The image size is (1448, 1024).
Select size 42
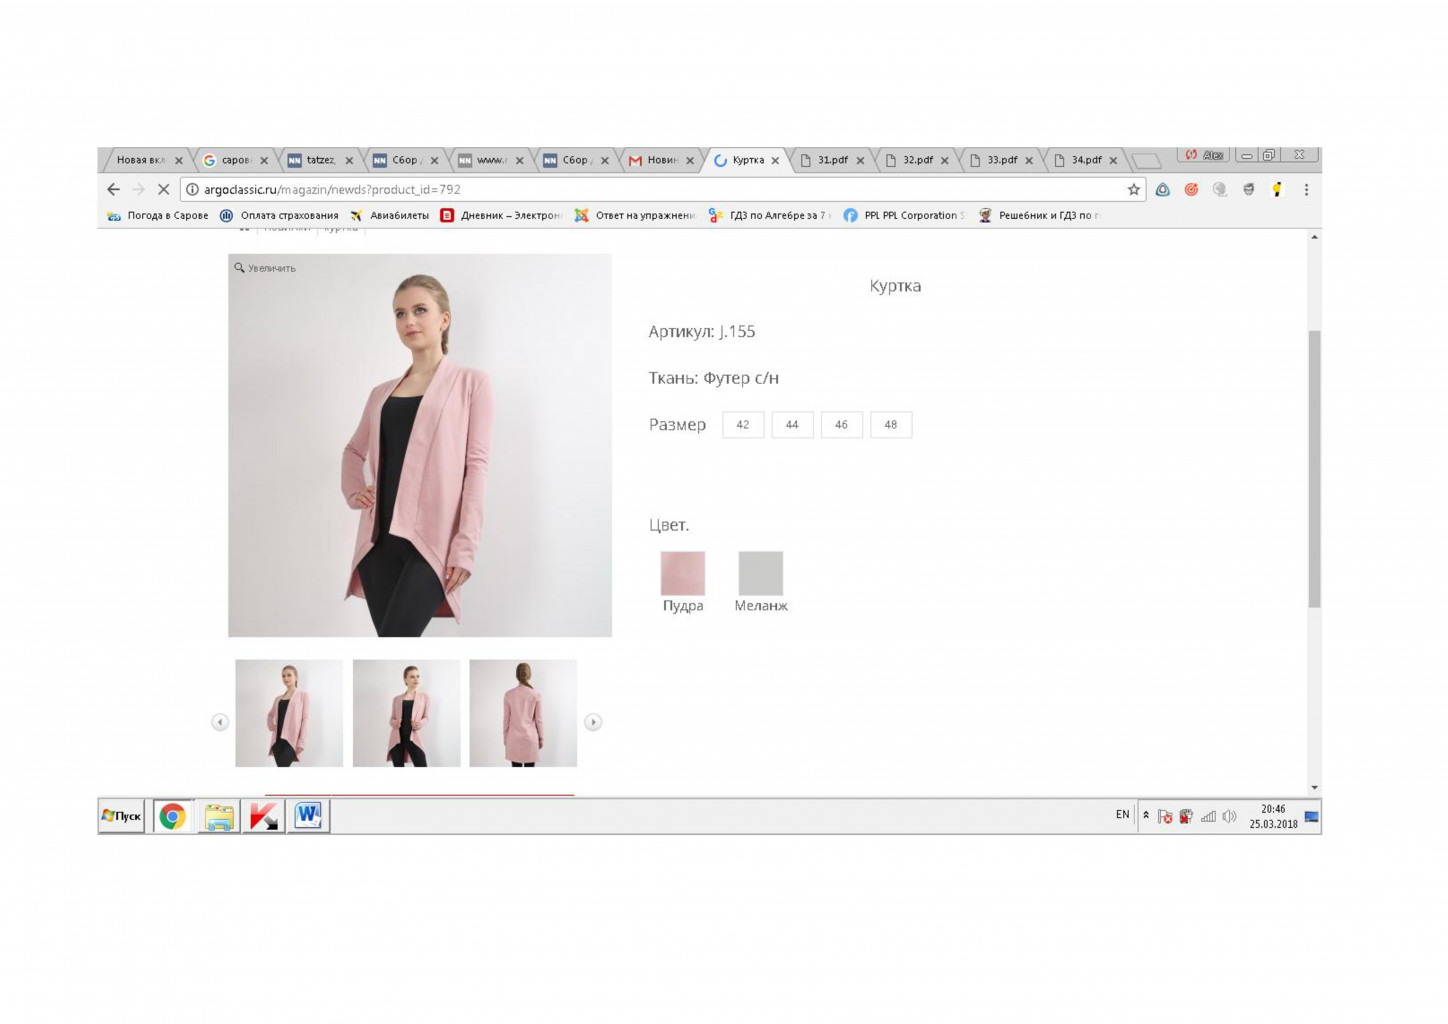743,425
